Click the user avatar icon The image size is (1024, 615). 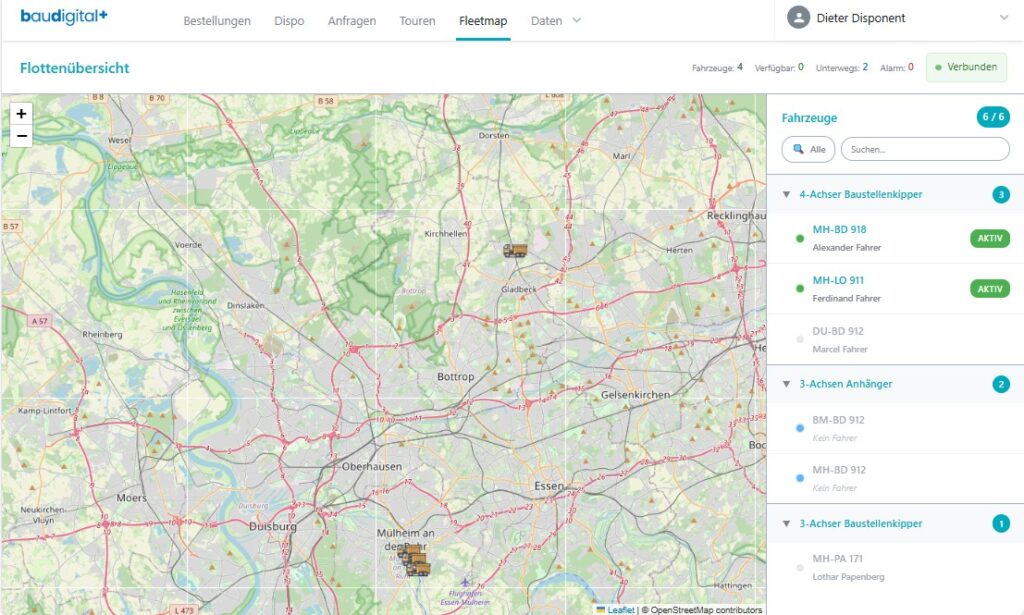[x=798, y=18]
